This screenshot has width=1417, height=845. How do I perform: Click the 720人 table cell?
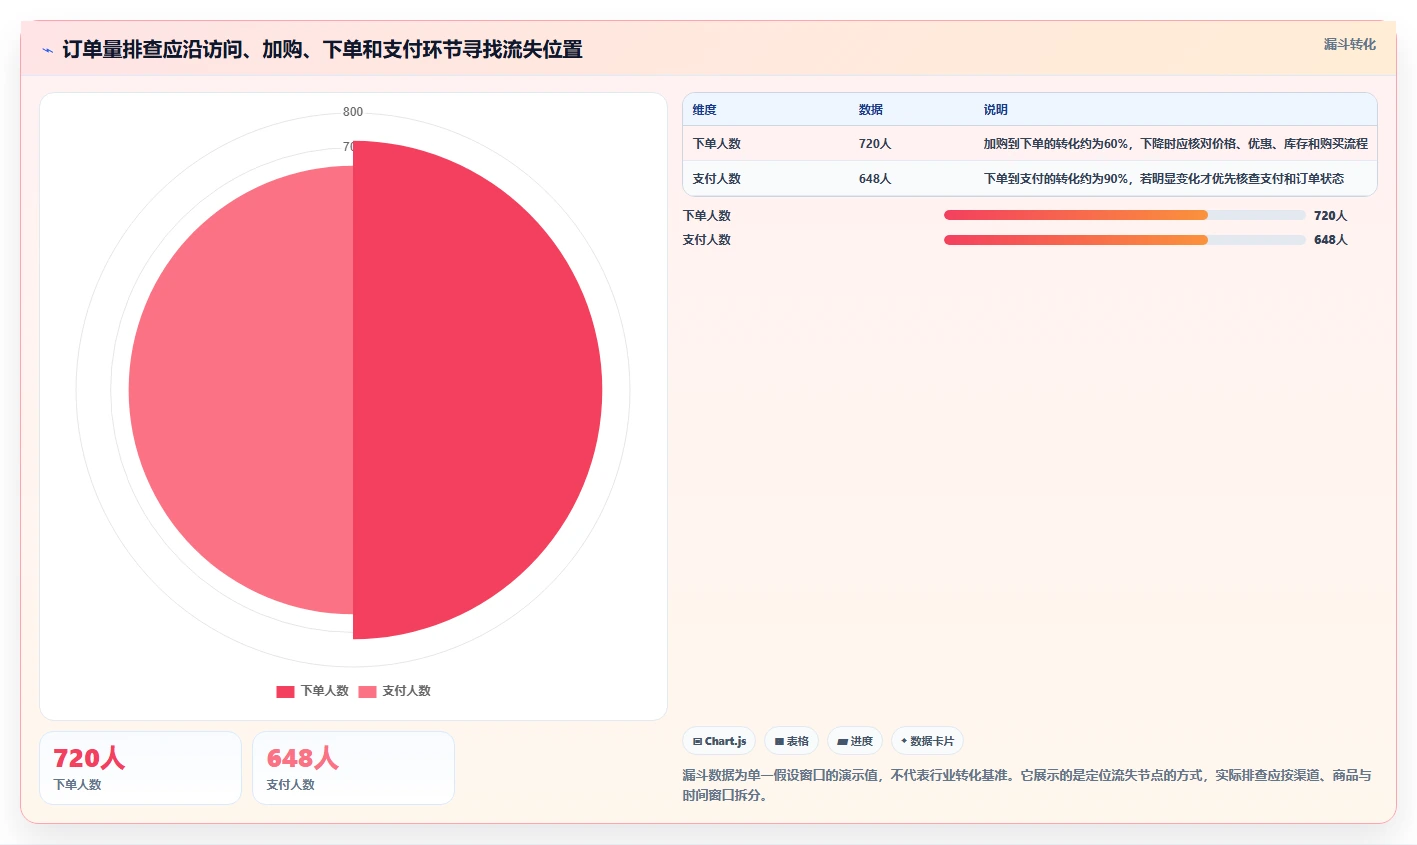point(874,144)
